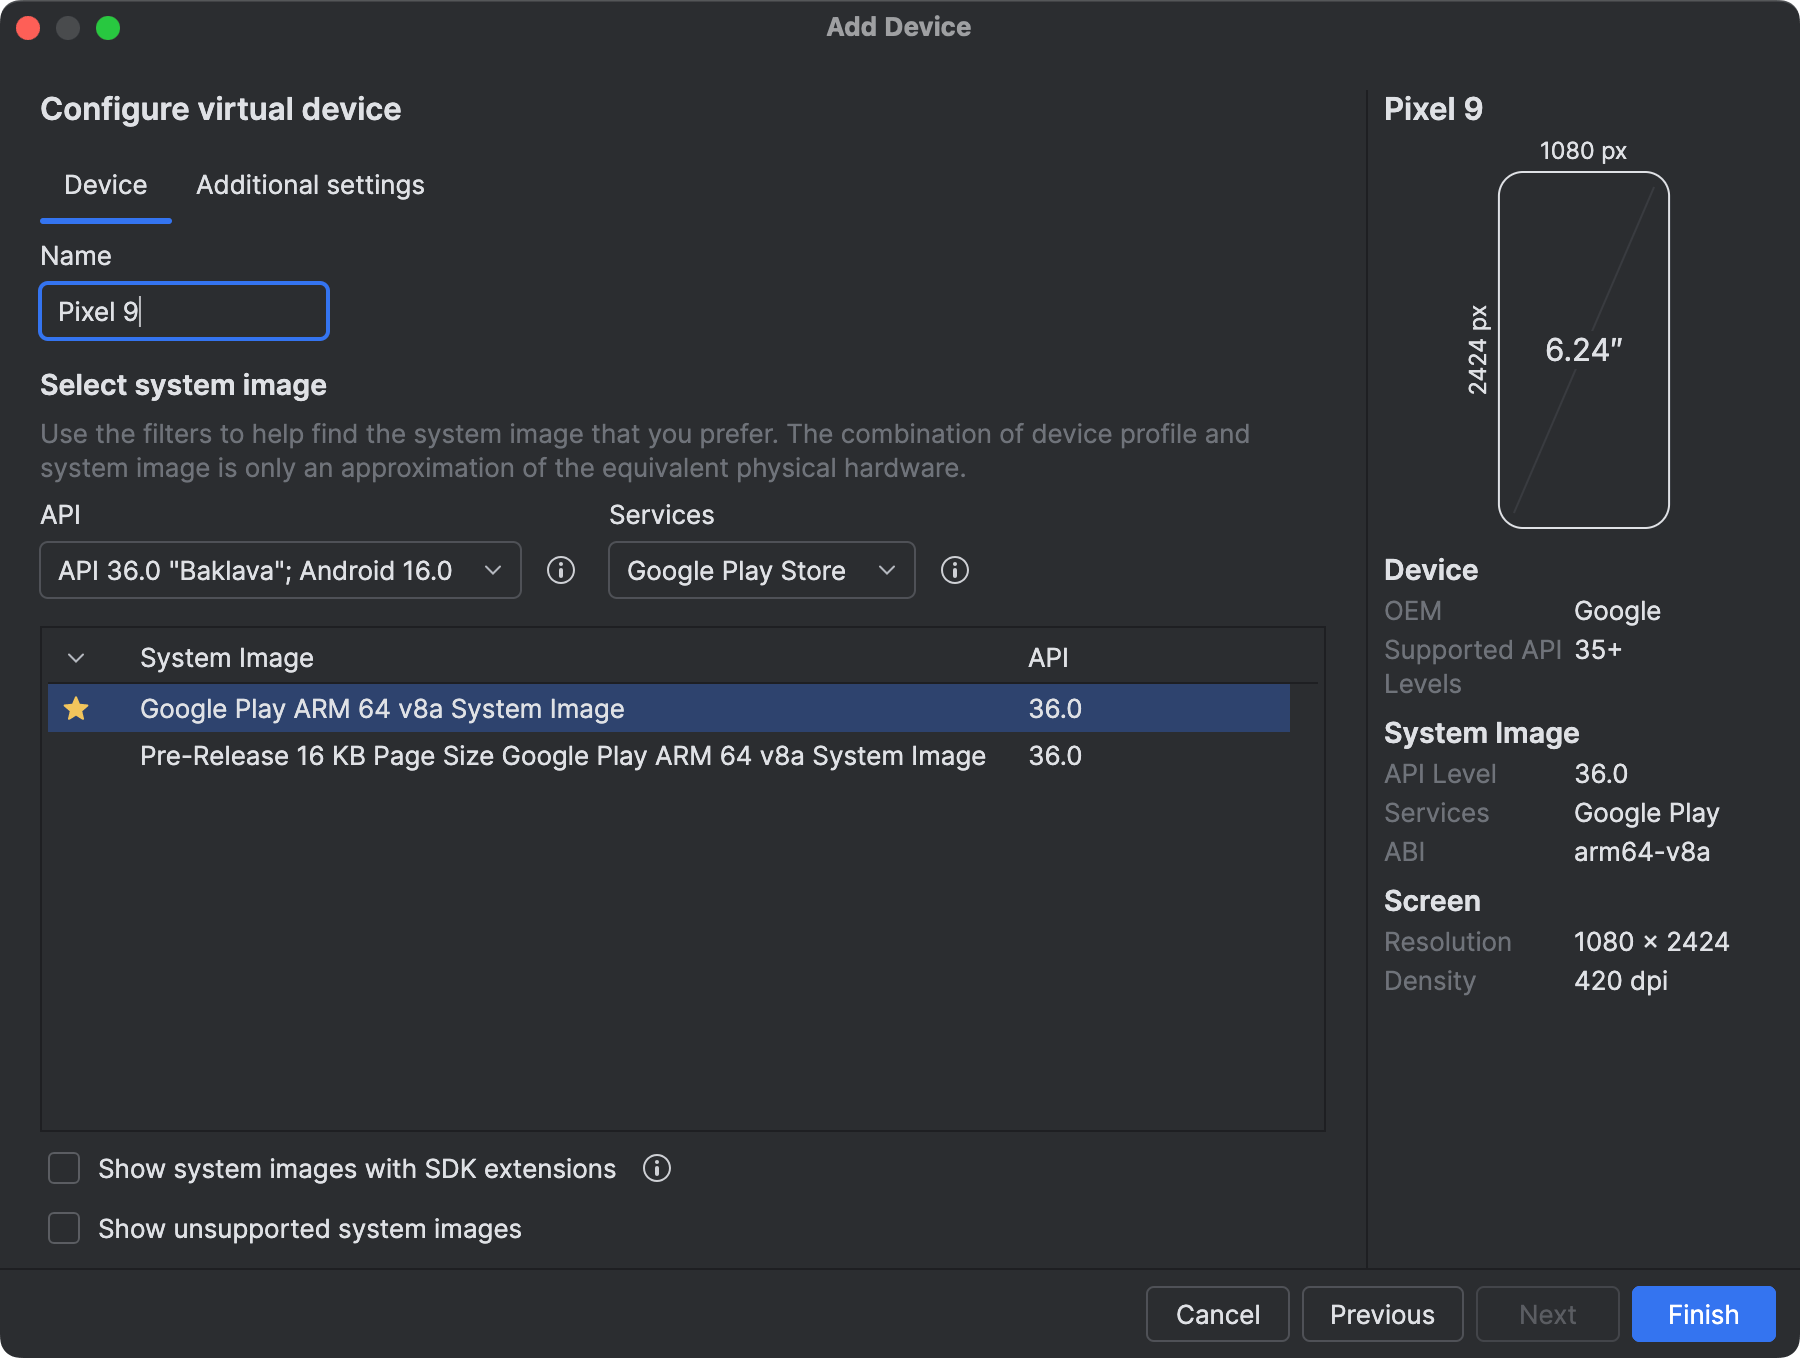Image resolution: width=1800 pixels, height=1358 pixels.
Task: Click the star to favorite Google Play ARM 64 image
Action: 77,708
